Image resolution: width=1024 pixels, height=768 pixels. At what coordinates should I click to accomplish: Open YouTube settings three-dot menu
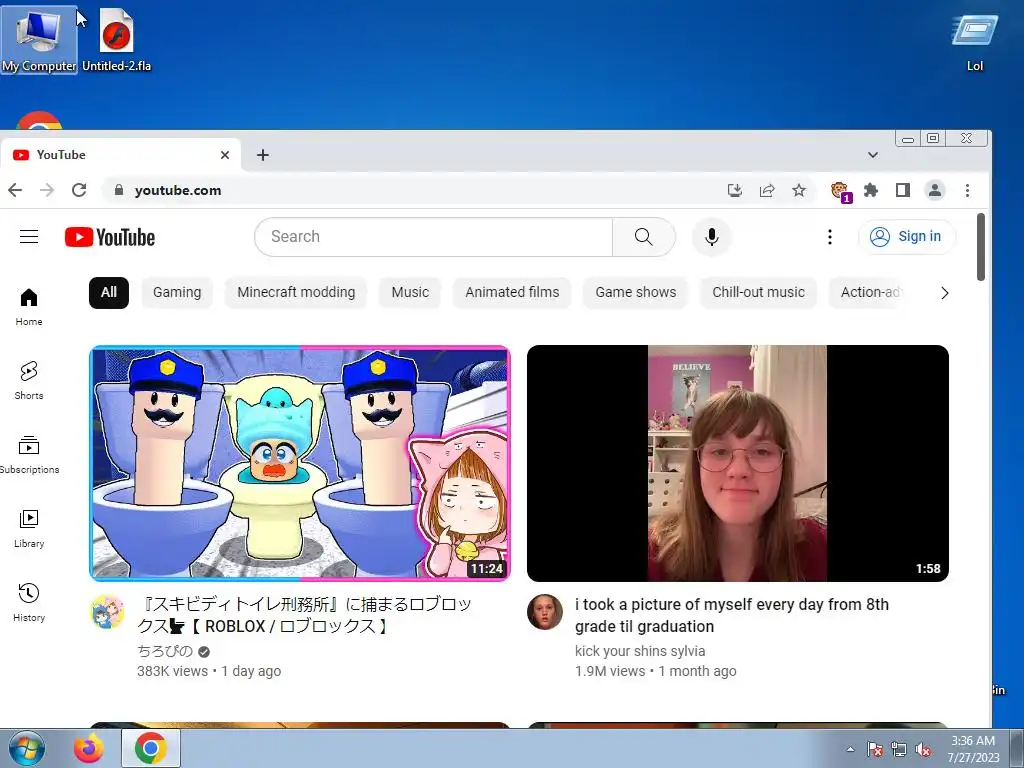click(829, 237)
